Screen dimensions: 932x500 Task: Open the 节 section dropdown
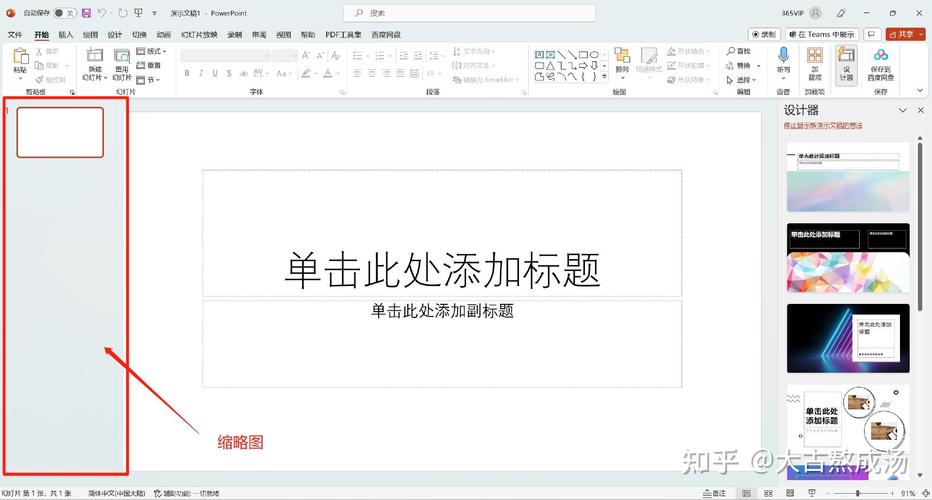(x=148, y=80)
